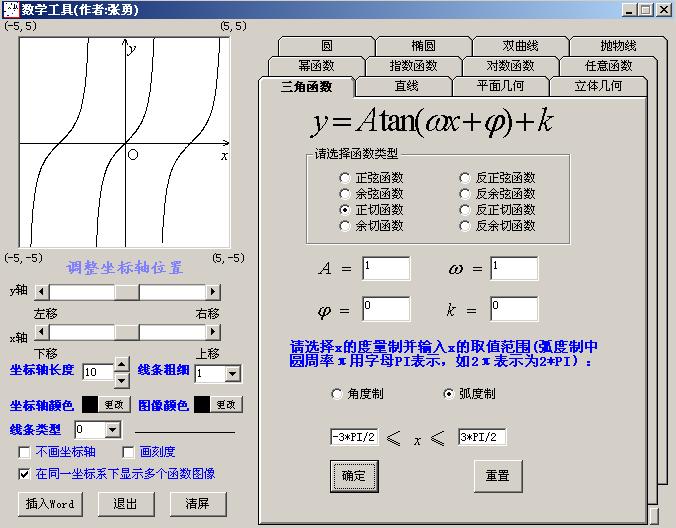Click 更改 button for 图像颜色
Screen dimensions: 676x528
tap(226, 404)
